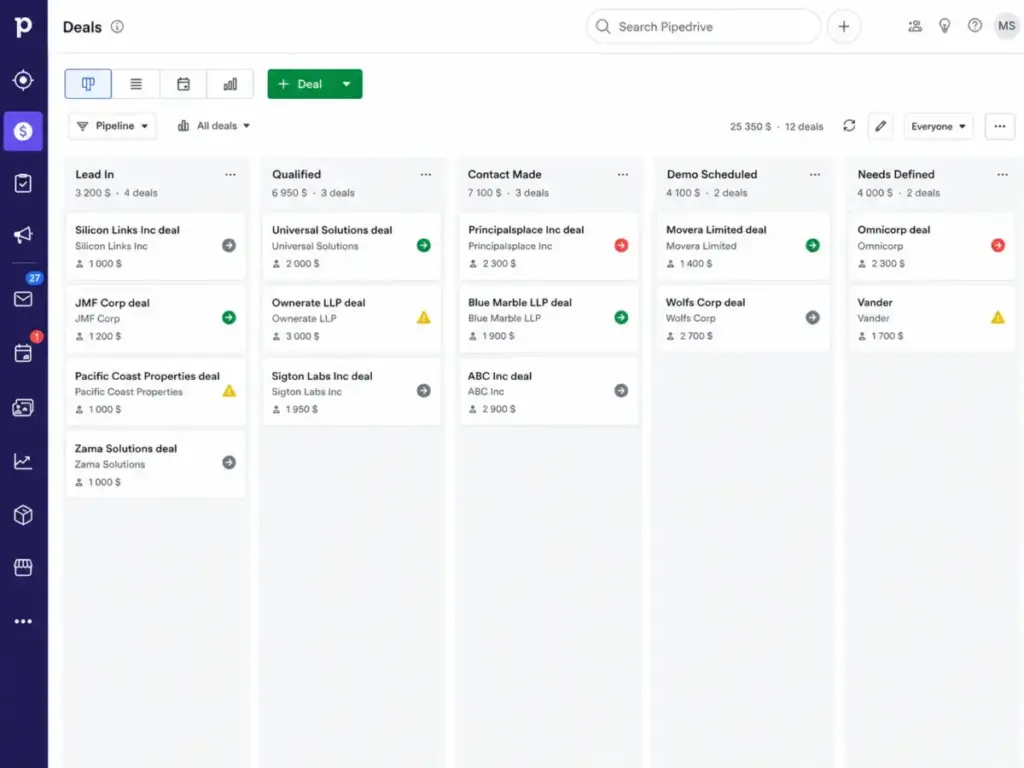This screenshot has height=768, width=1024.
Task: Click the warning triangle on Pacific Coast Properties deal
Action: pyautogui.click(x=229, y=391)
